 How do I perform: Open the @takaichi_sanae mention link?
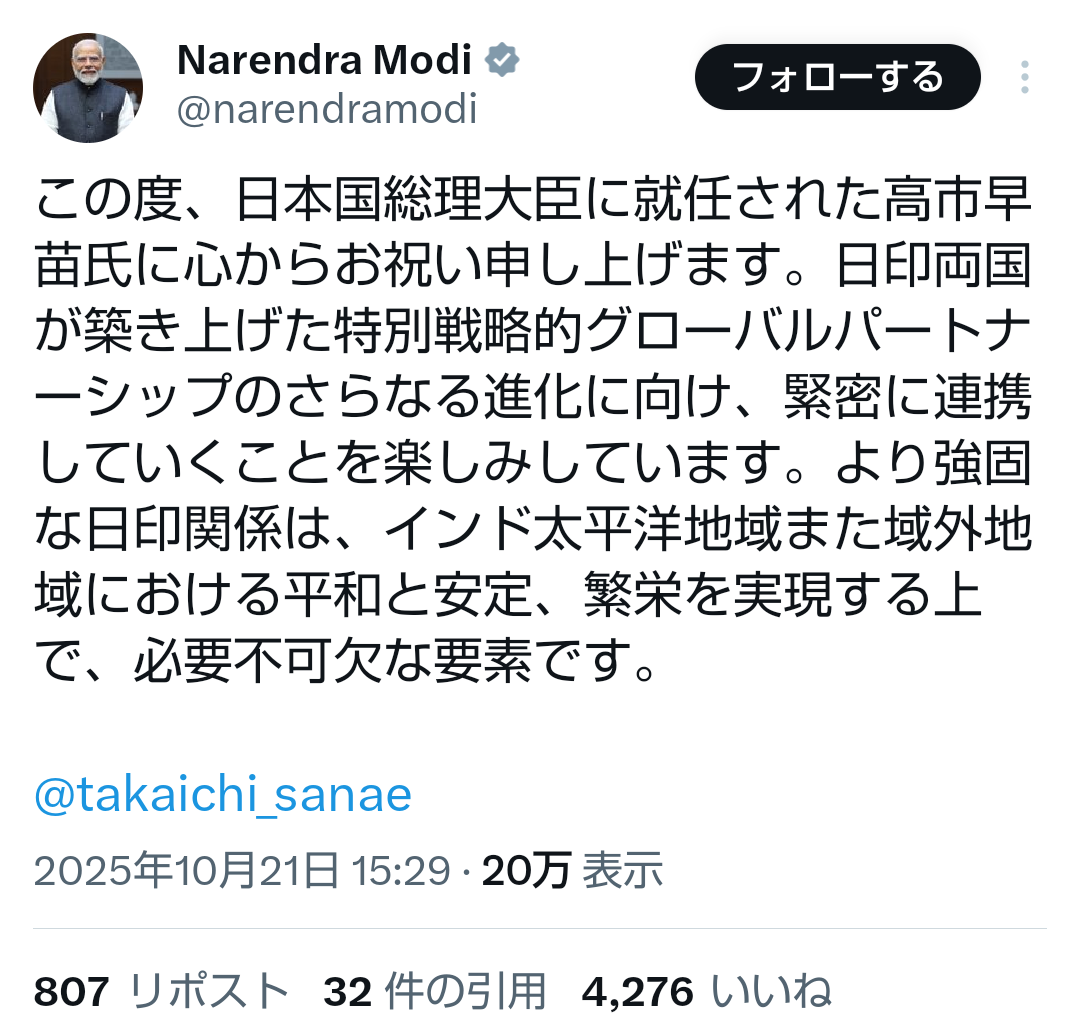(223, 795)
